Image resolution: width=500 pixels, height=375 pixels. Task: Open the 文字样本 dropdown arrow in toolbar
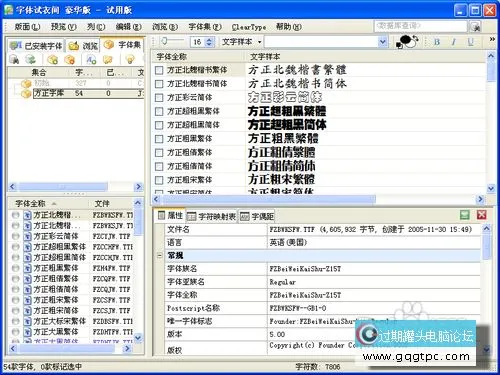click(259, 42)
